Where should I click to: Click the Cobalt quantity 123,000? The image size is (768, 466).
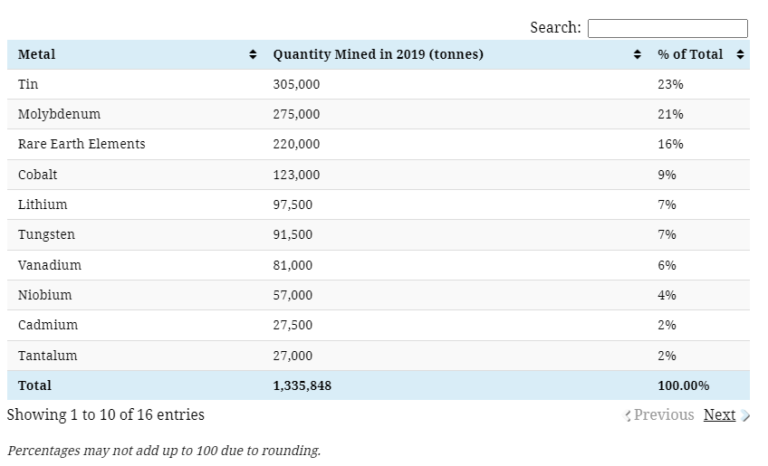coord(296,175)
